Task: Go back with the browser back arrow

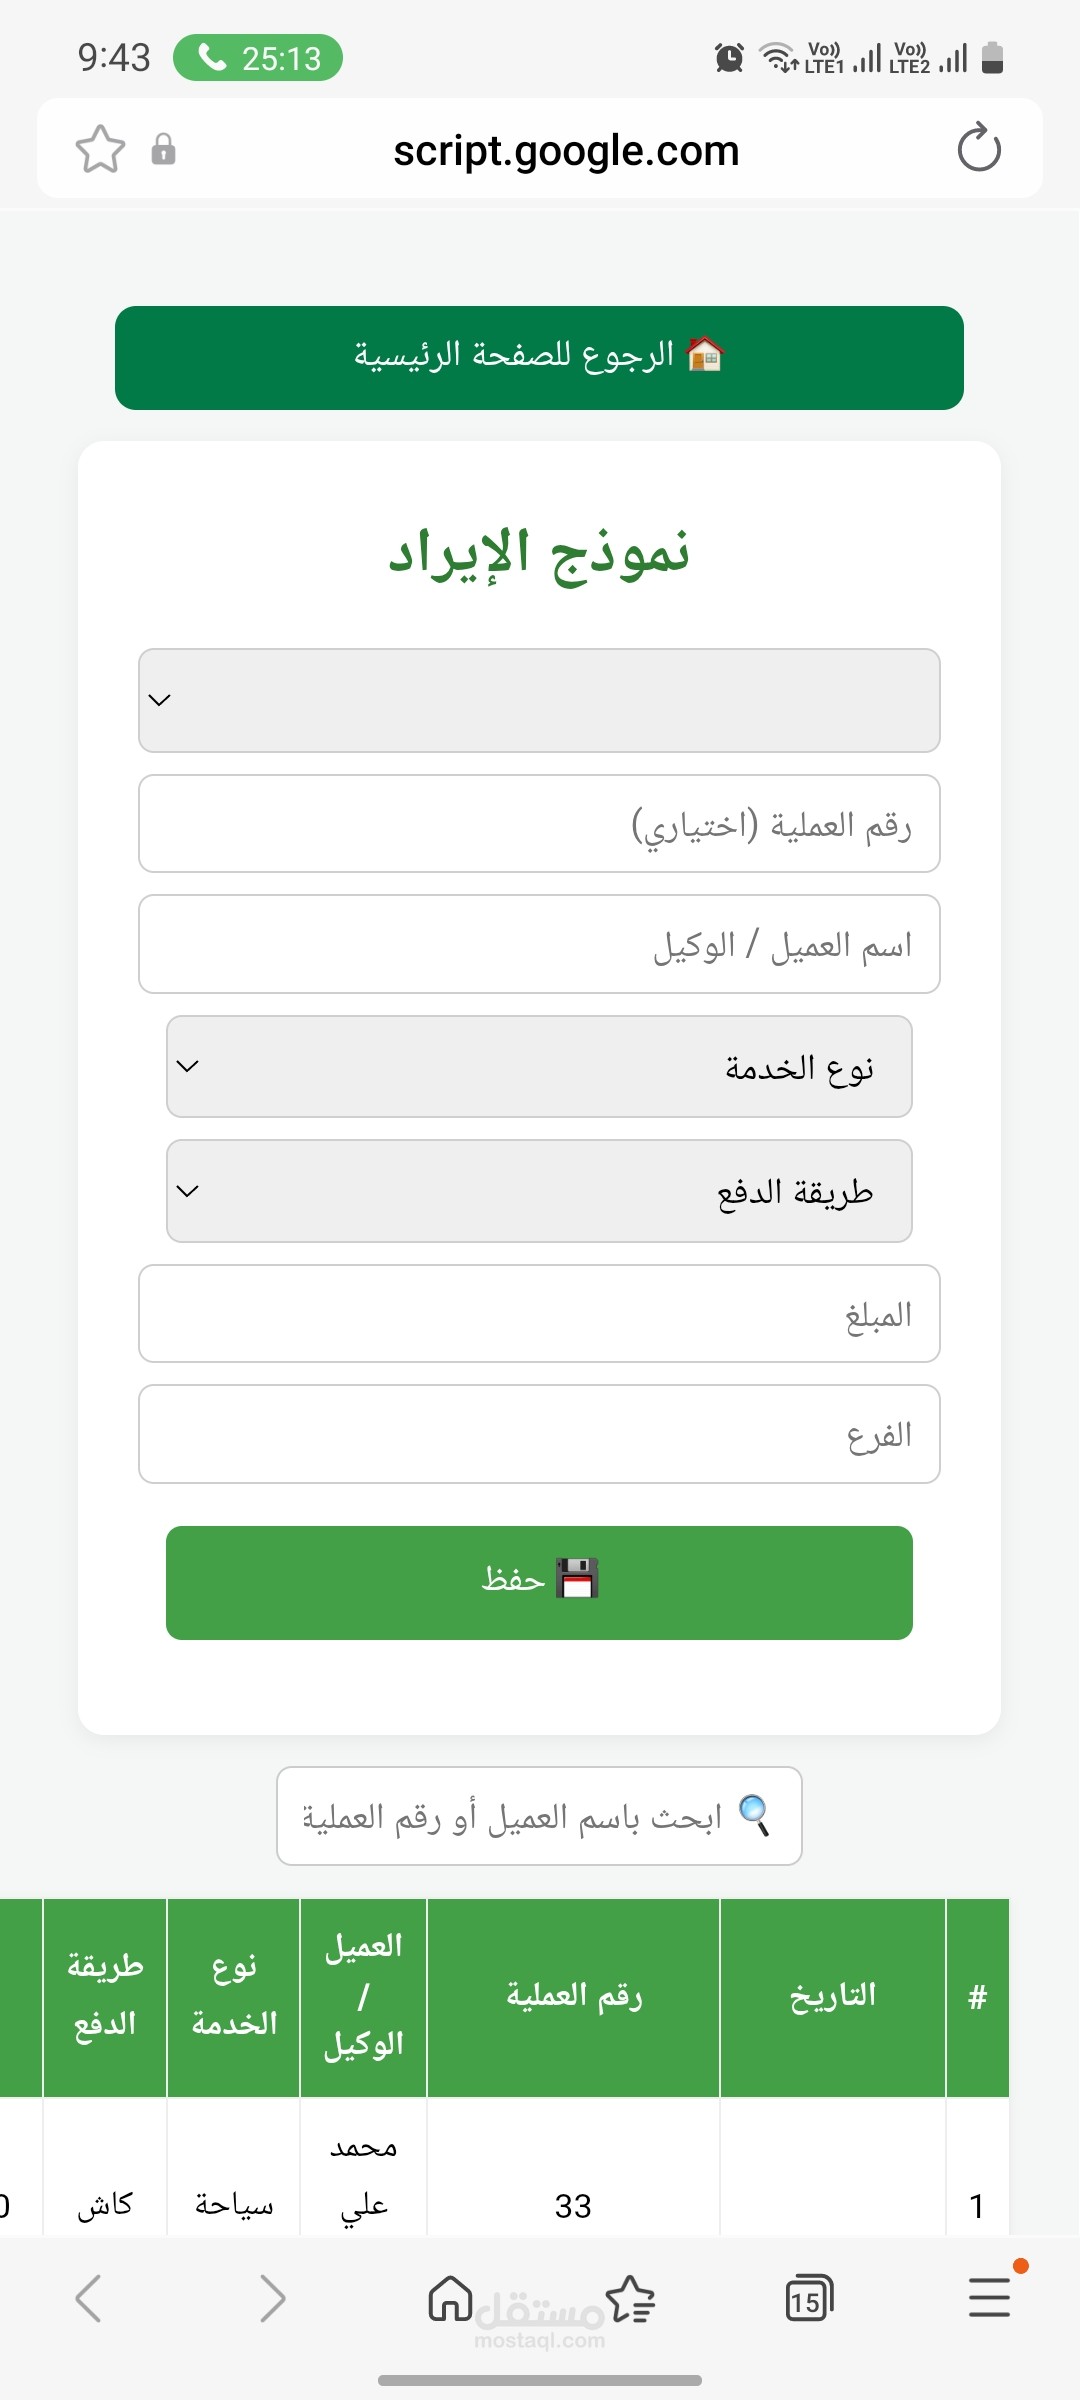Action: coord(89,2297)
